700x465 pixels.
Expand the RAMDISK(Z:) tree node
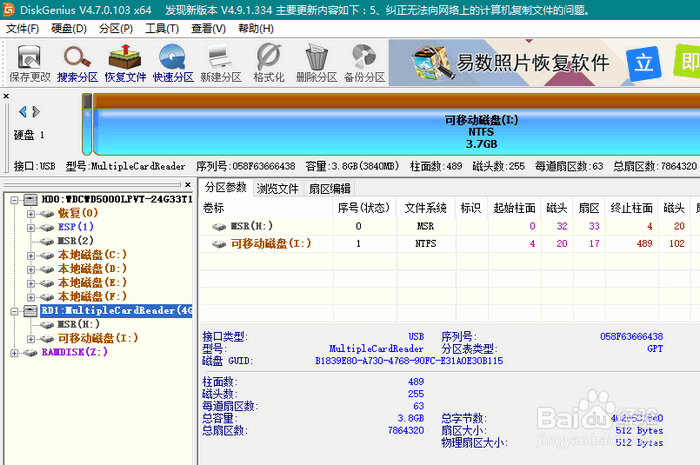[x=14, y=353]
